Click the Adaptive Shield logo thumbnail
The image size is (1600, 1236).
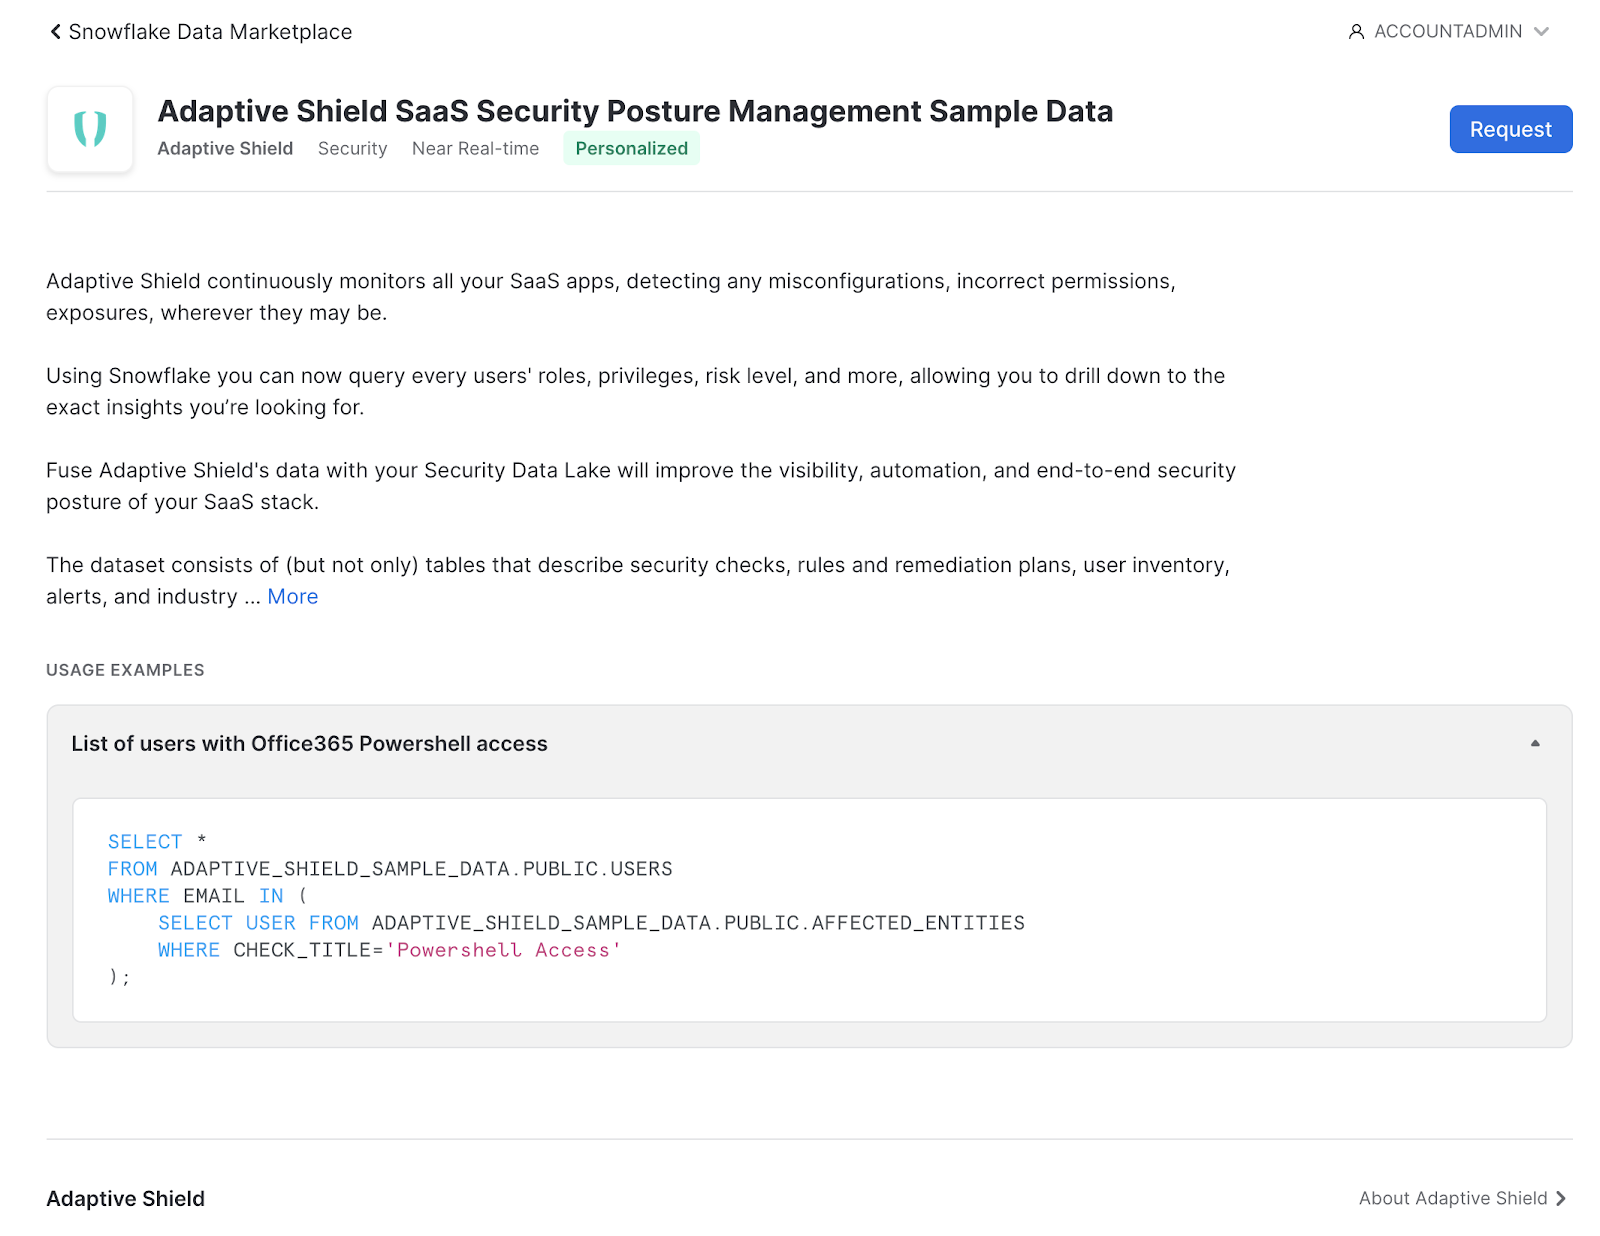pyautogui.click(x=90, y=129)
